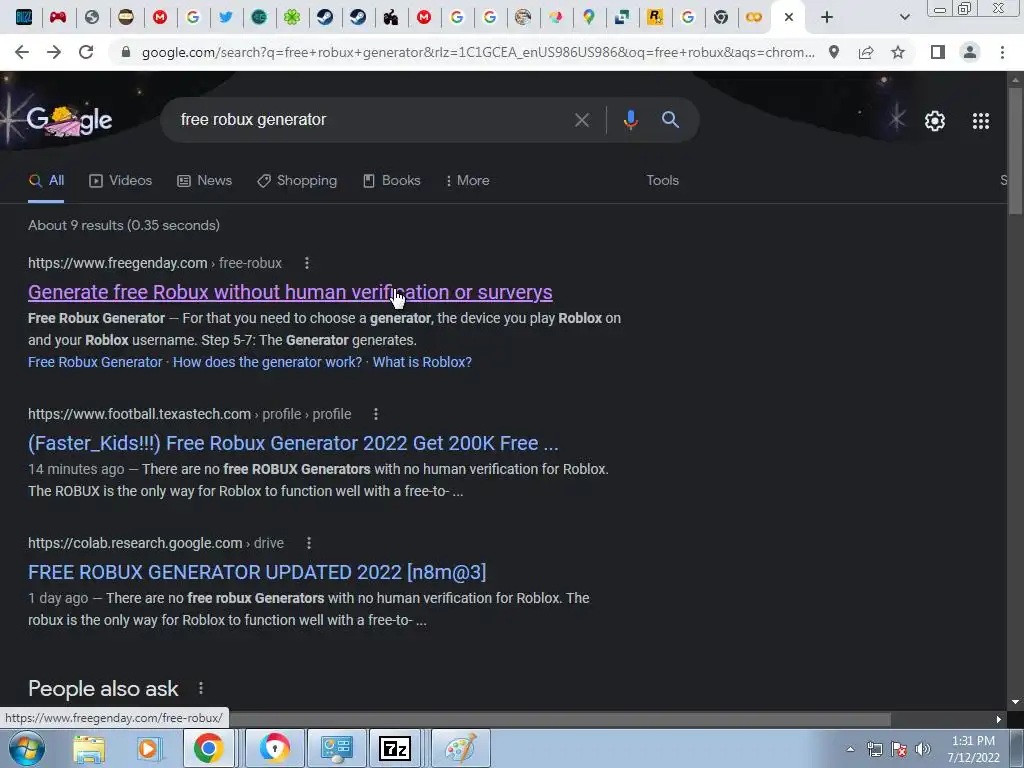Go back to the previous page
The width and height of the screenshot is (1024, 768).
pos(22,52)
